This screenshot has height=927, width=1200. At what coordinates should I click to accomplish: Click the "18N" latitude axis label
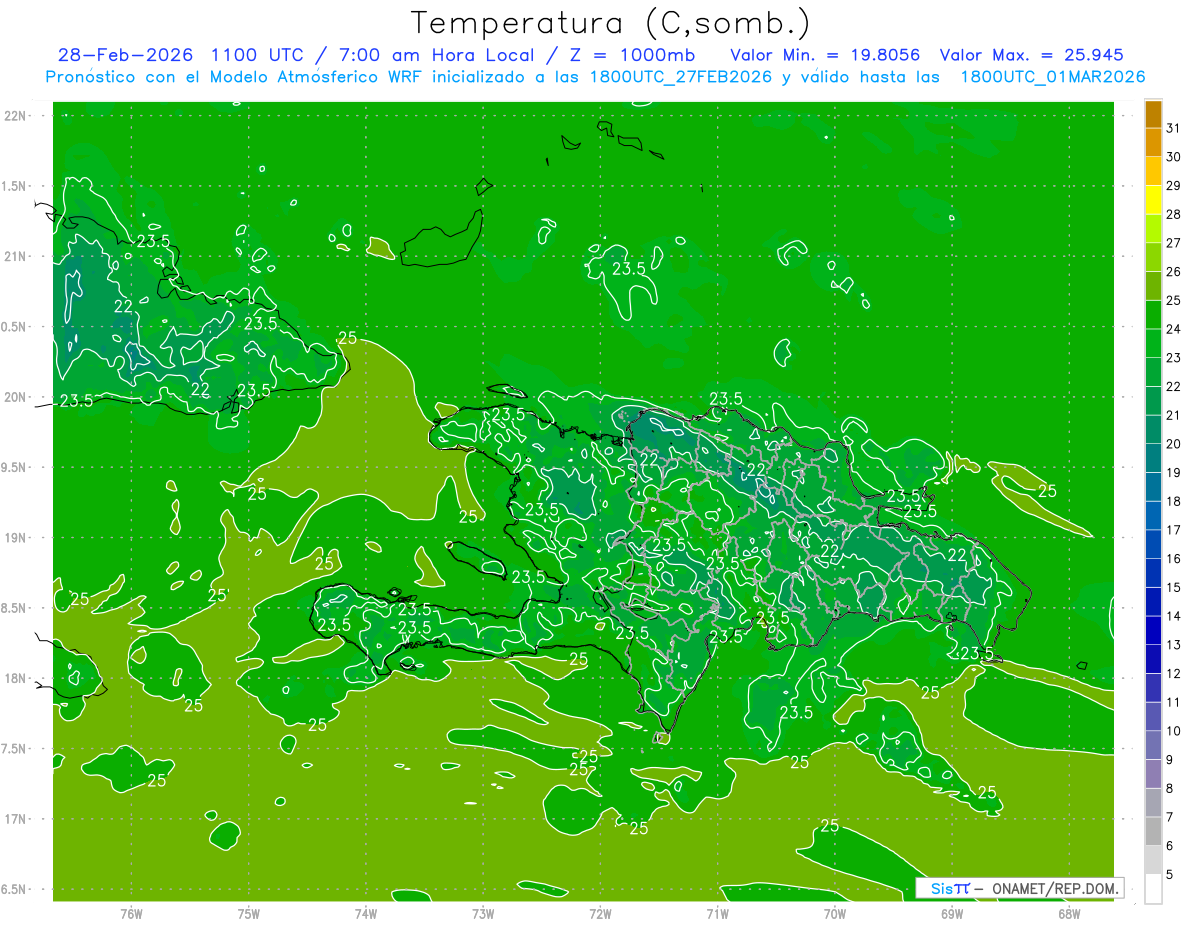point(15,678)
